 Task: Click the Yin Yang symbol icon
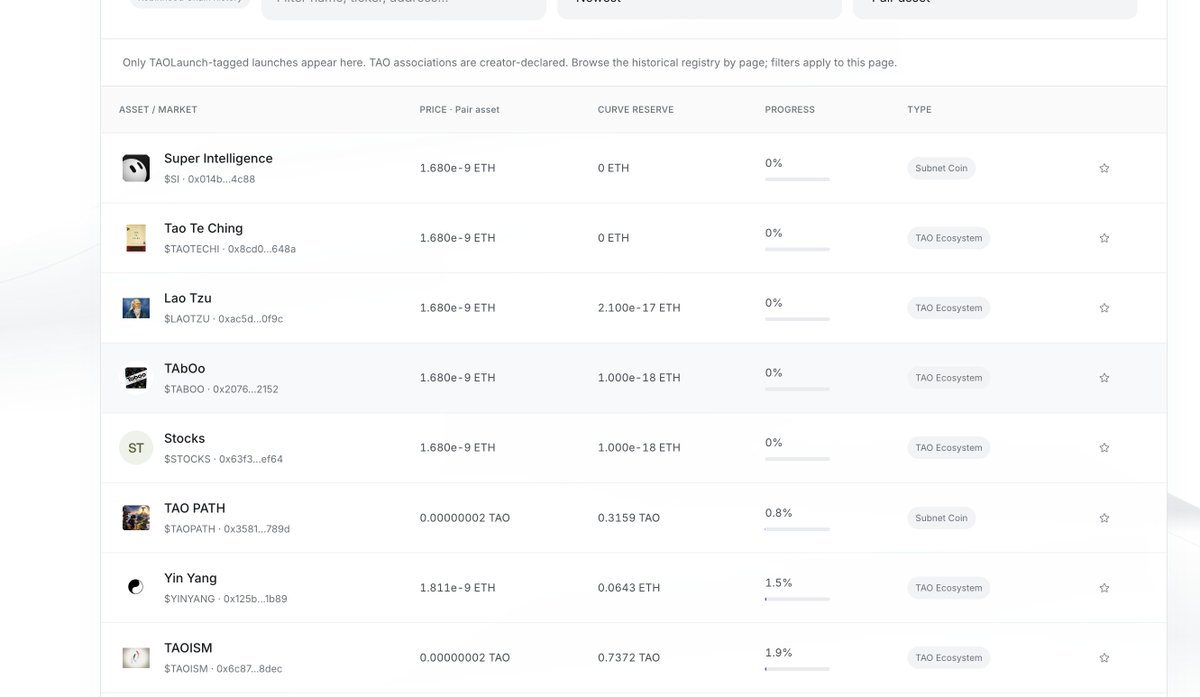tap(136, 588)
